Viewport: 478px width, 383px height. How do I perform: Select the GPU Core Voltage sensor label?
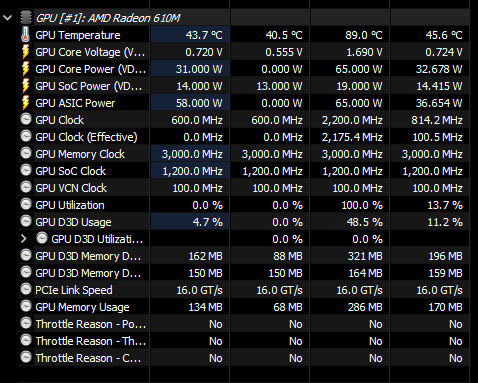90,52
